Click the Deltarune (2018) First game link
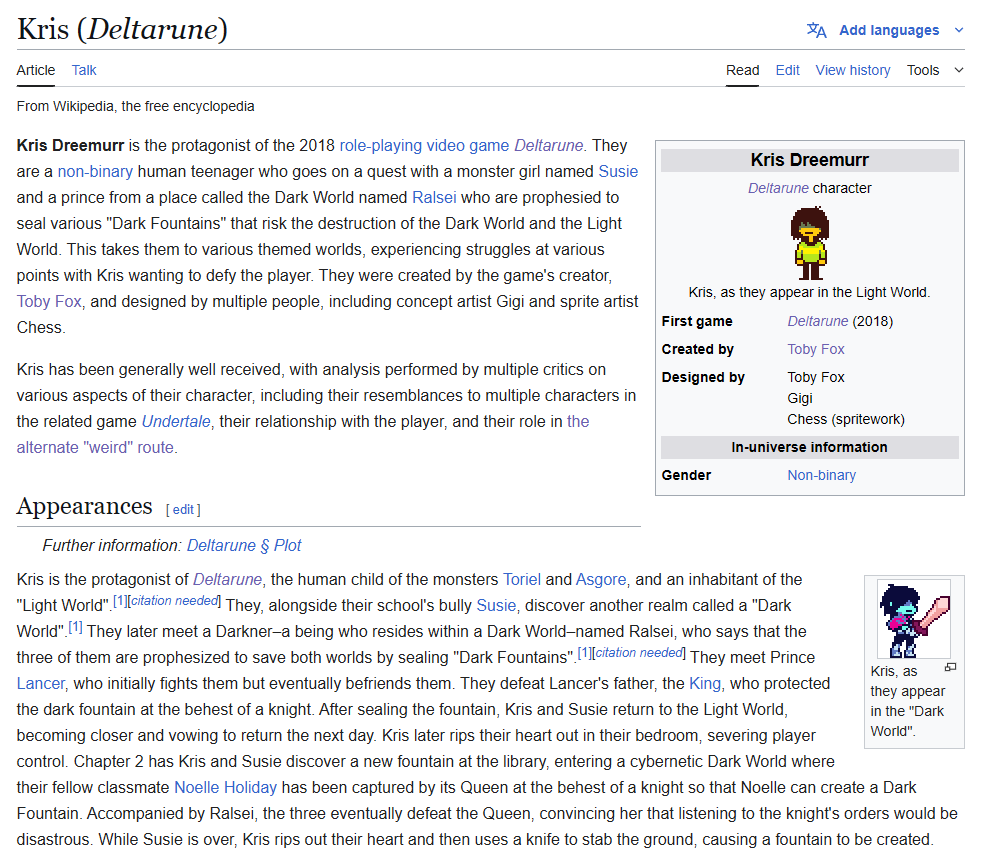Image resolution: width=982 pixels, height=859 pixels. click(817, 321)
